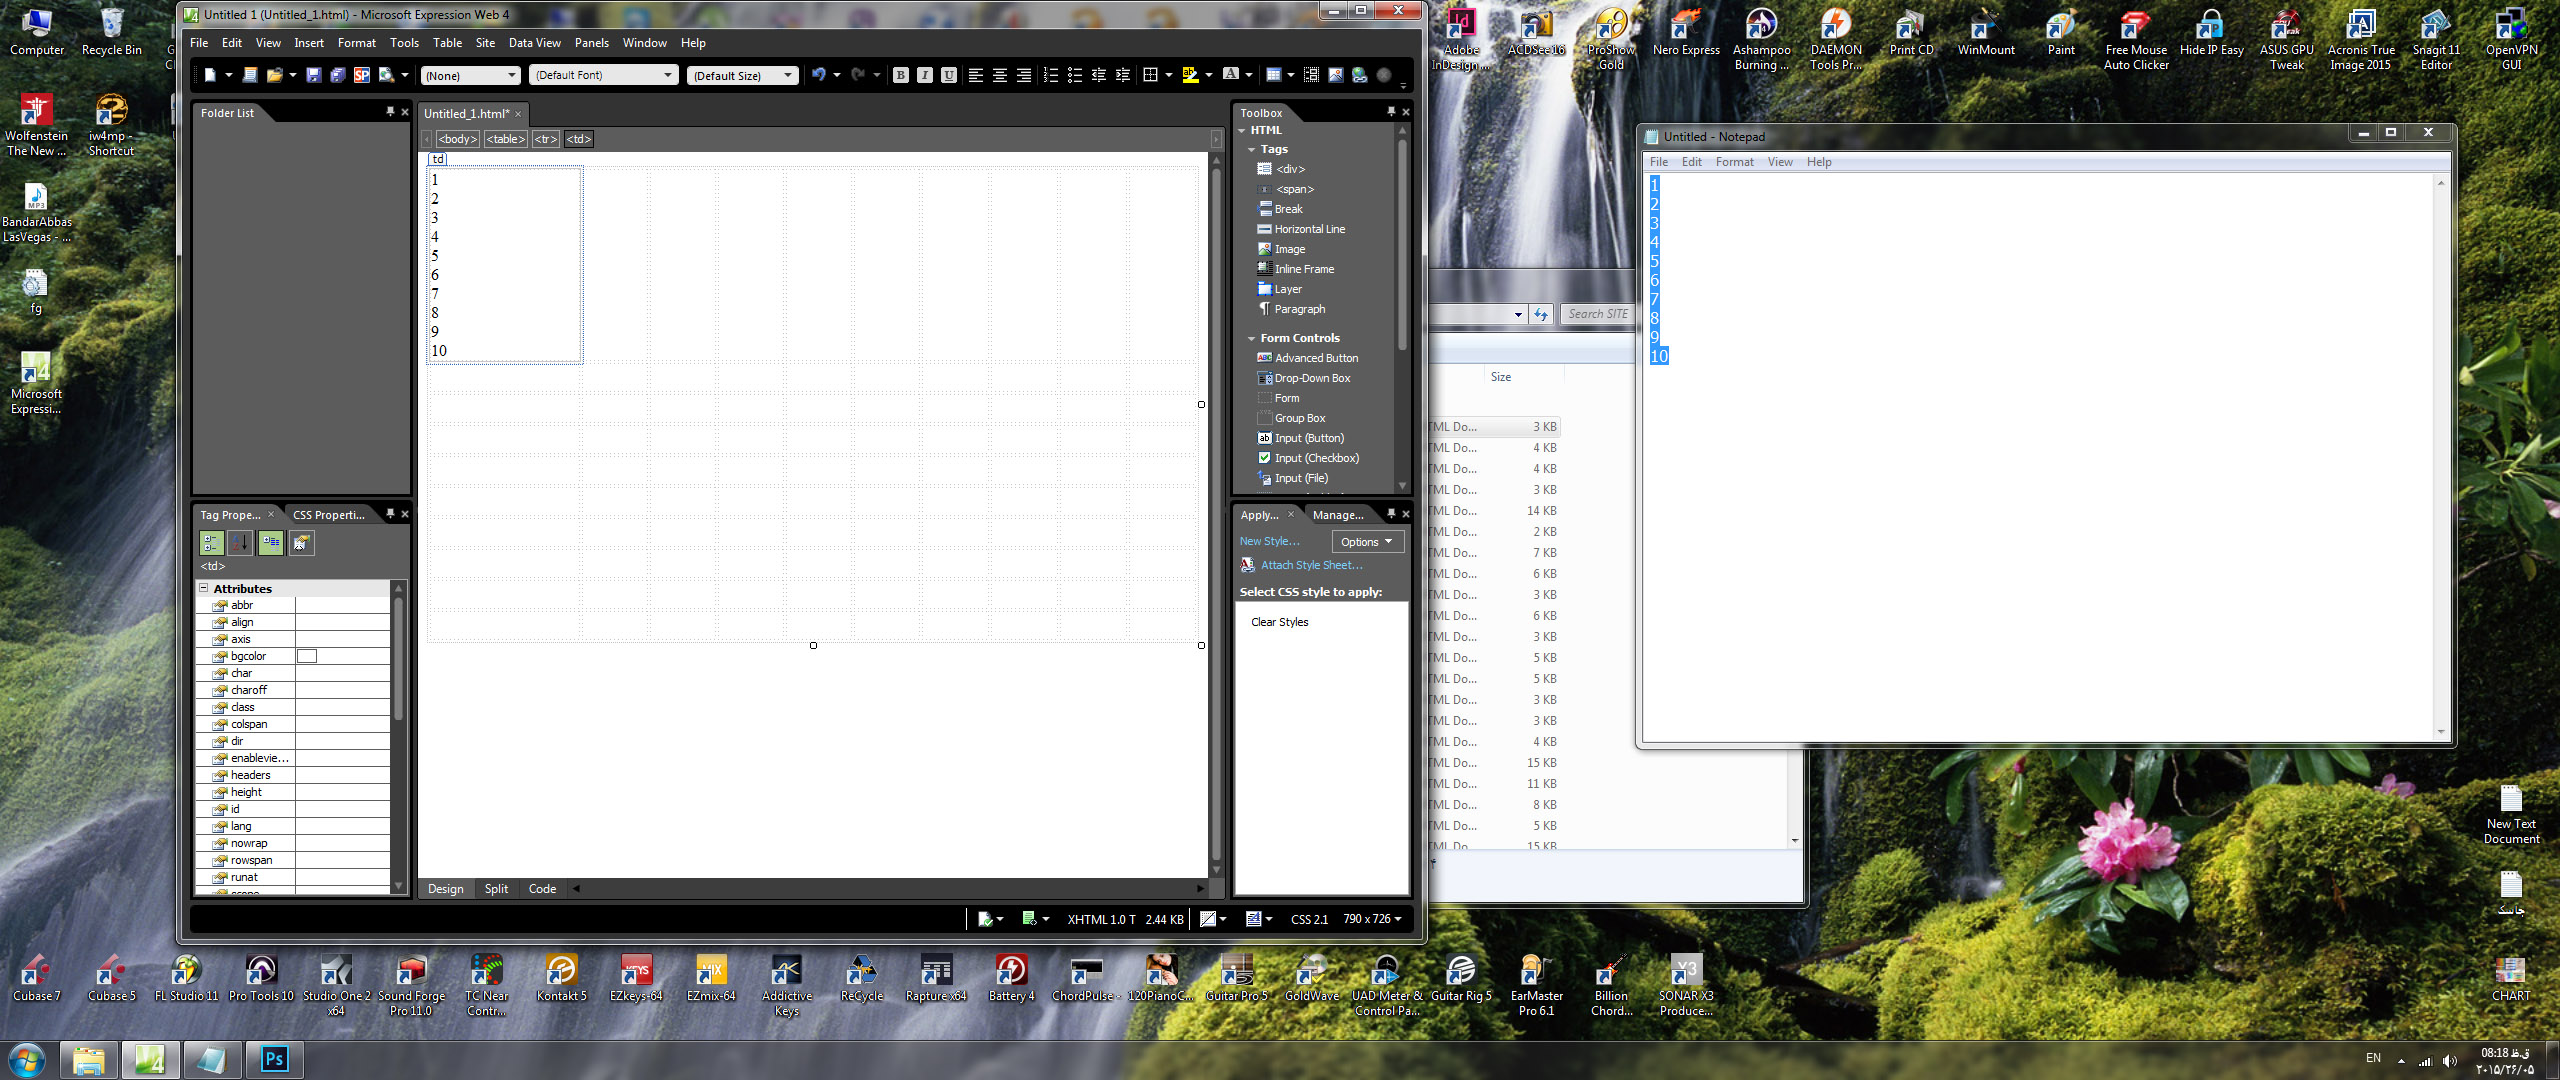
Task: Select Horizontal Line in Toolbox
Action: point(1301,229)
